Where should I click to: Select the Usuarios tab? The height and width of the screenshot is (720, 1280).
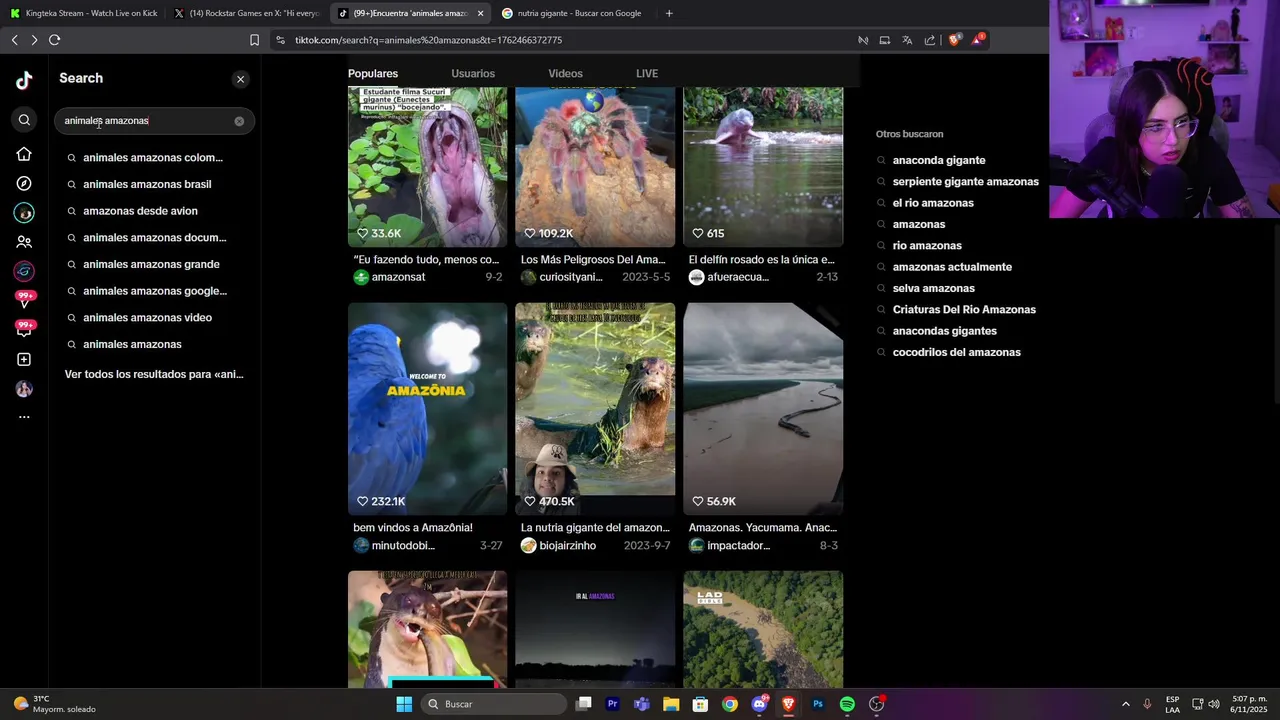[473, 74]
